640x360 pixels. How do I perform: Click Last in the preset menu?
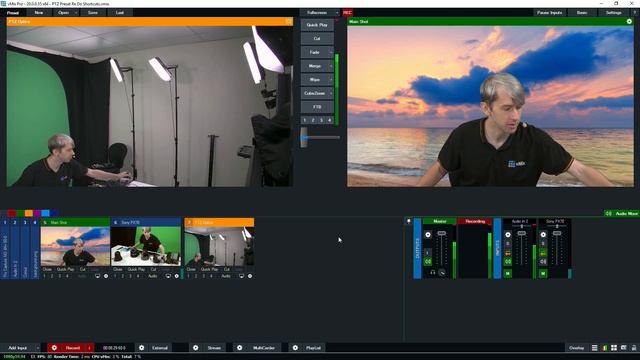click(120, 13)
